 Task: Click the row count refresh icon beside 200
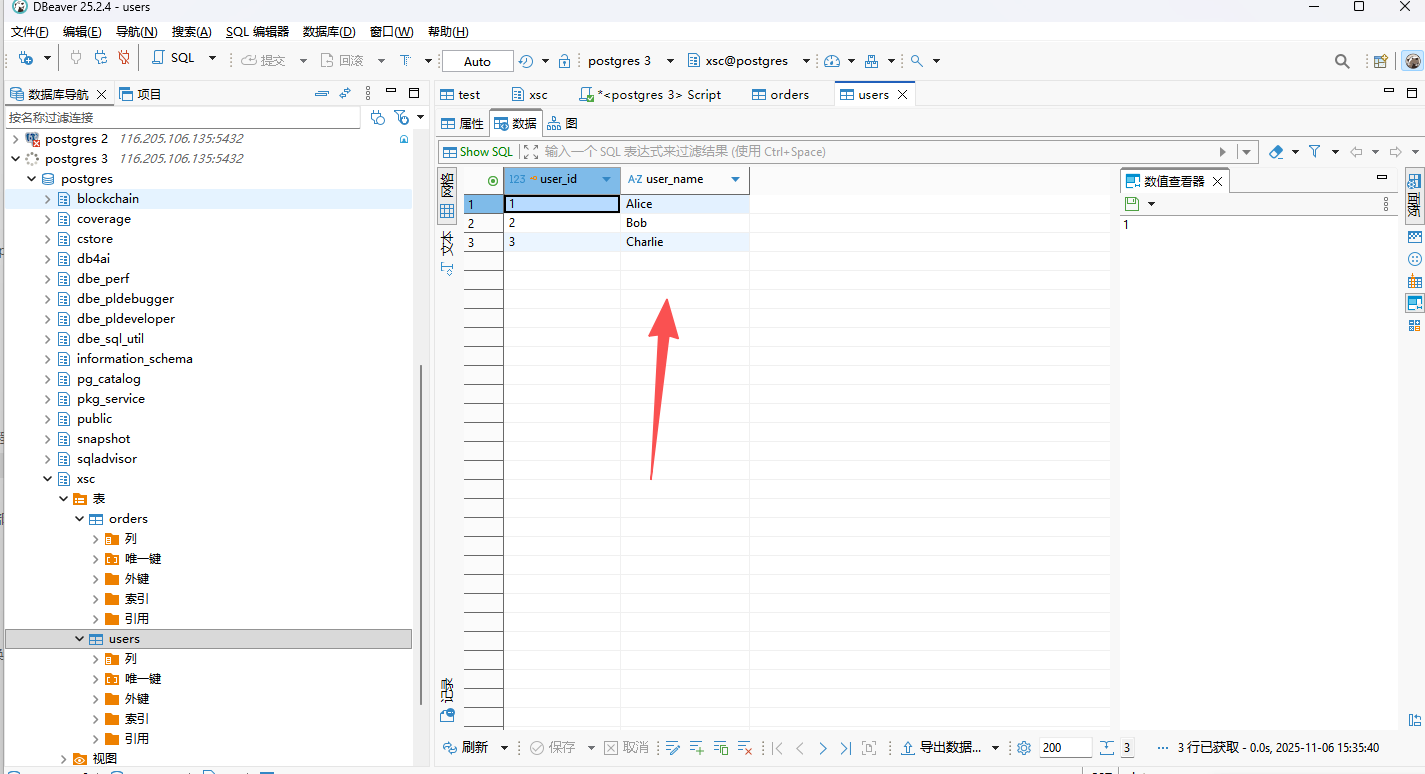click(1107, 748)
